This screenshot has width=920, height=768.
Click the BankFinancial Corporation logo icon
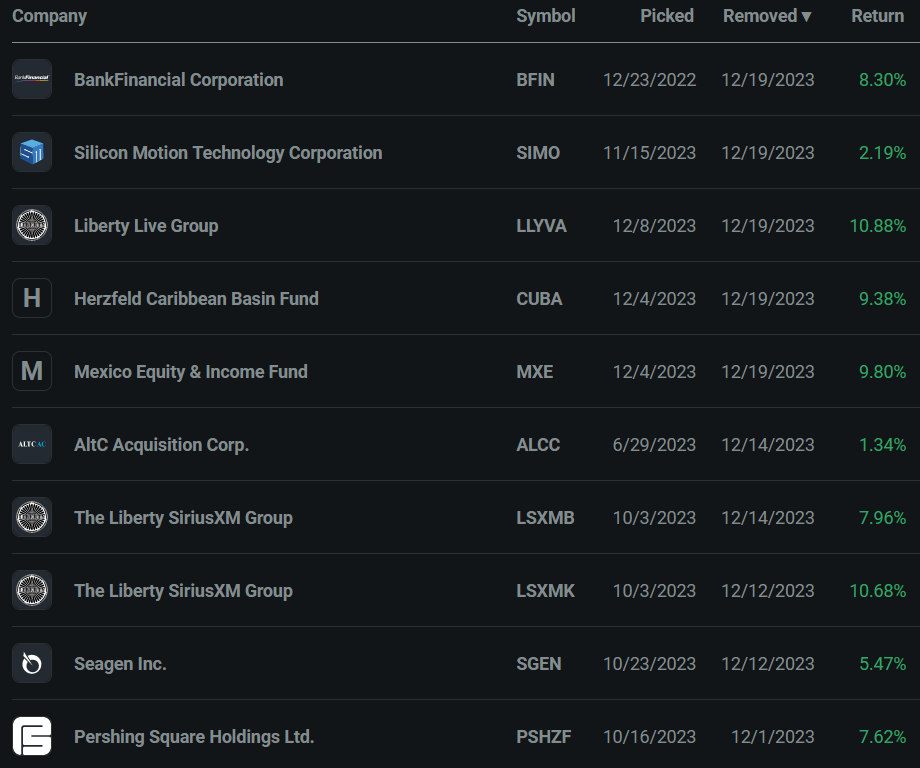click(32, 80)
